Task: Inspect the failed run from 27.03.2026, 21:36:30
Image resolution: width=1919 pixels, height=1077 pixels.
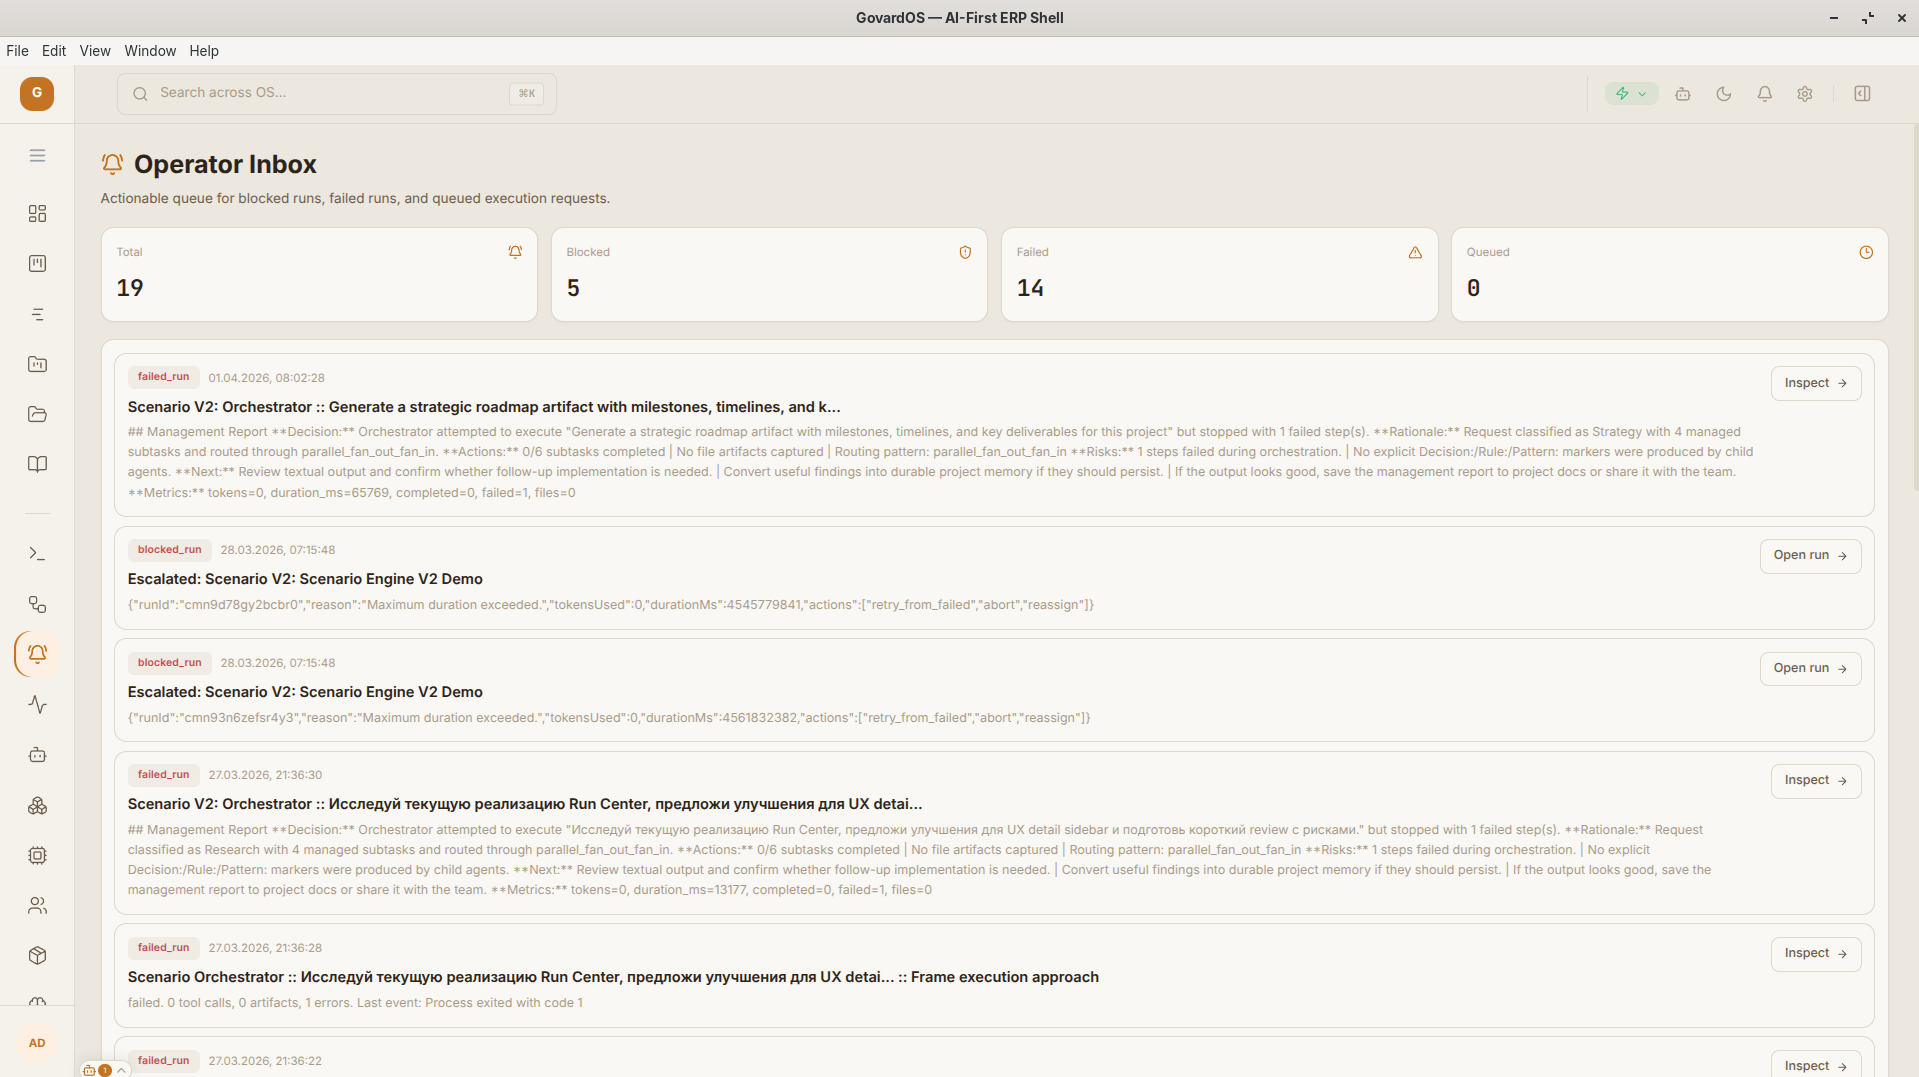Action: coord(1816,781)
